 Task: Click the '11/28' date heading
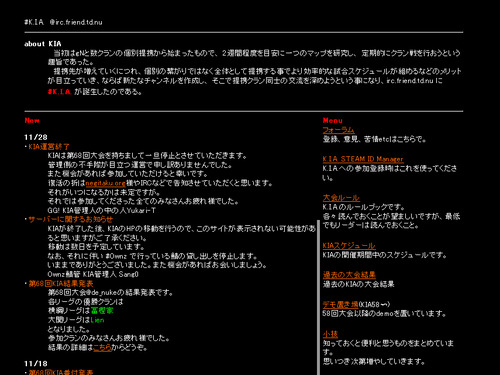pos(36,137)
